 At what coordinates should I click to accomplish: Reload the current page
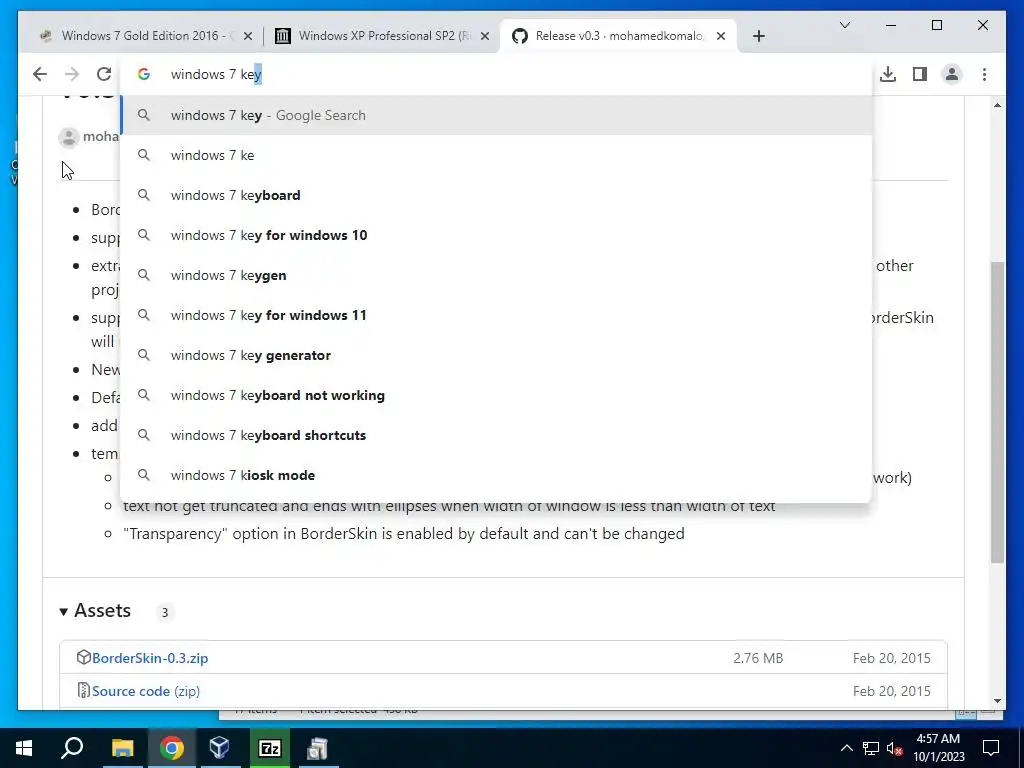[x=104, y=74]
